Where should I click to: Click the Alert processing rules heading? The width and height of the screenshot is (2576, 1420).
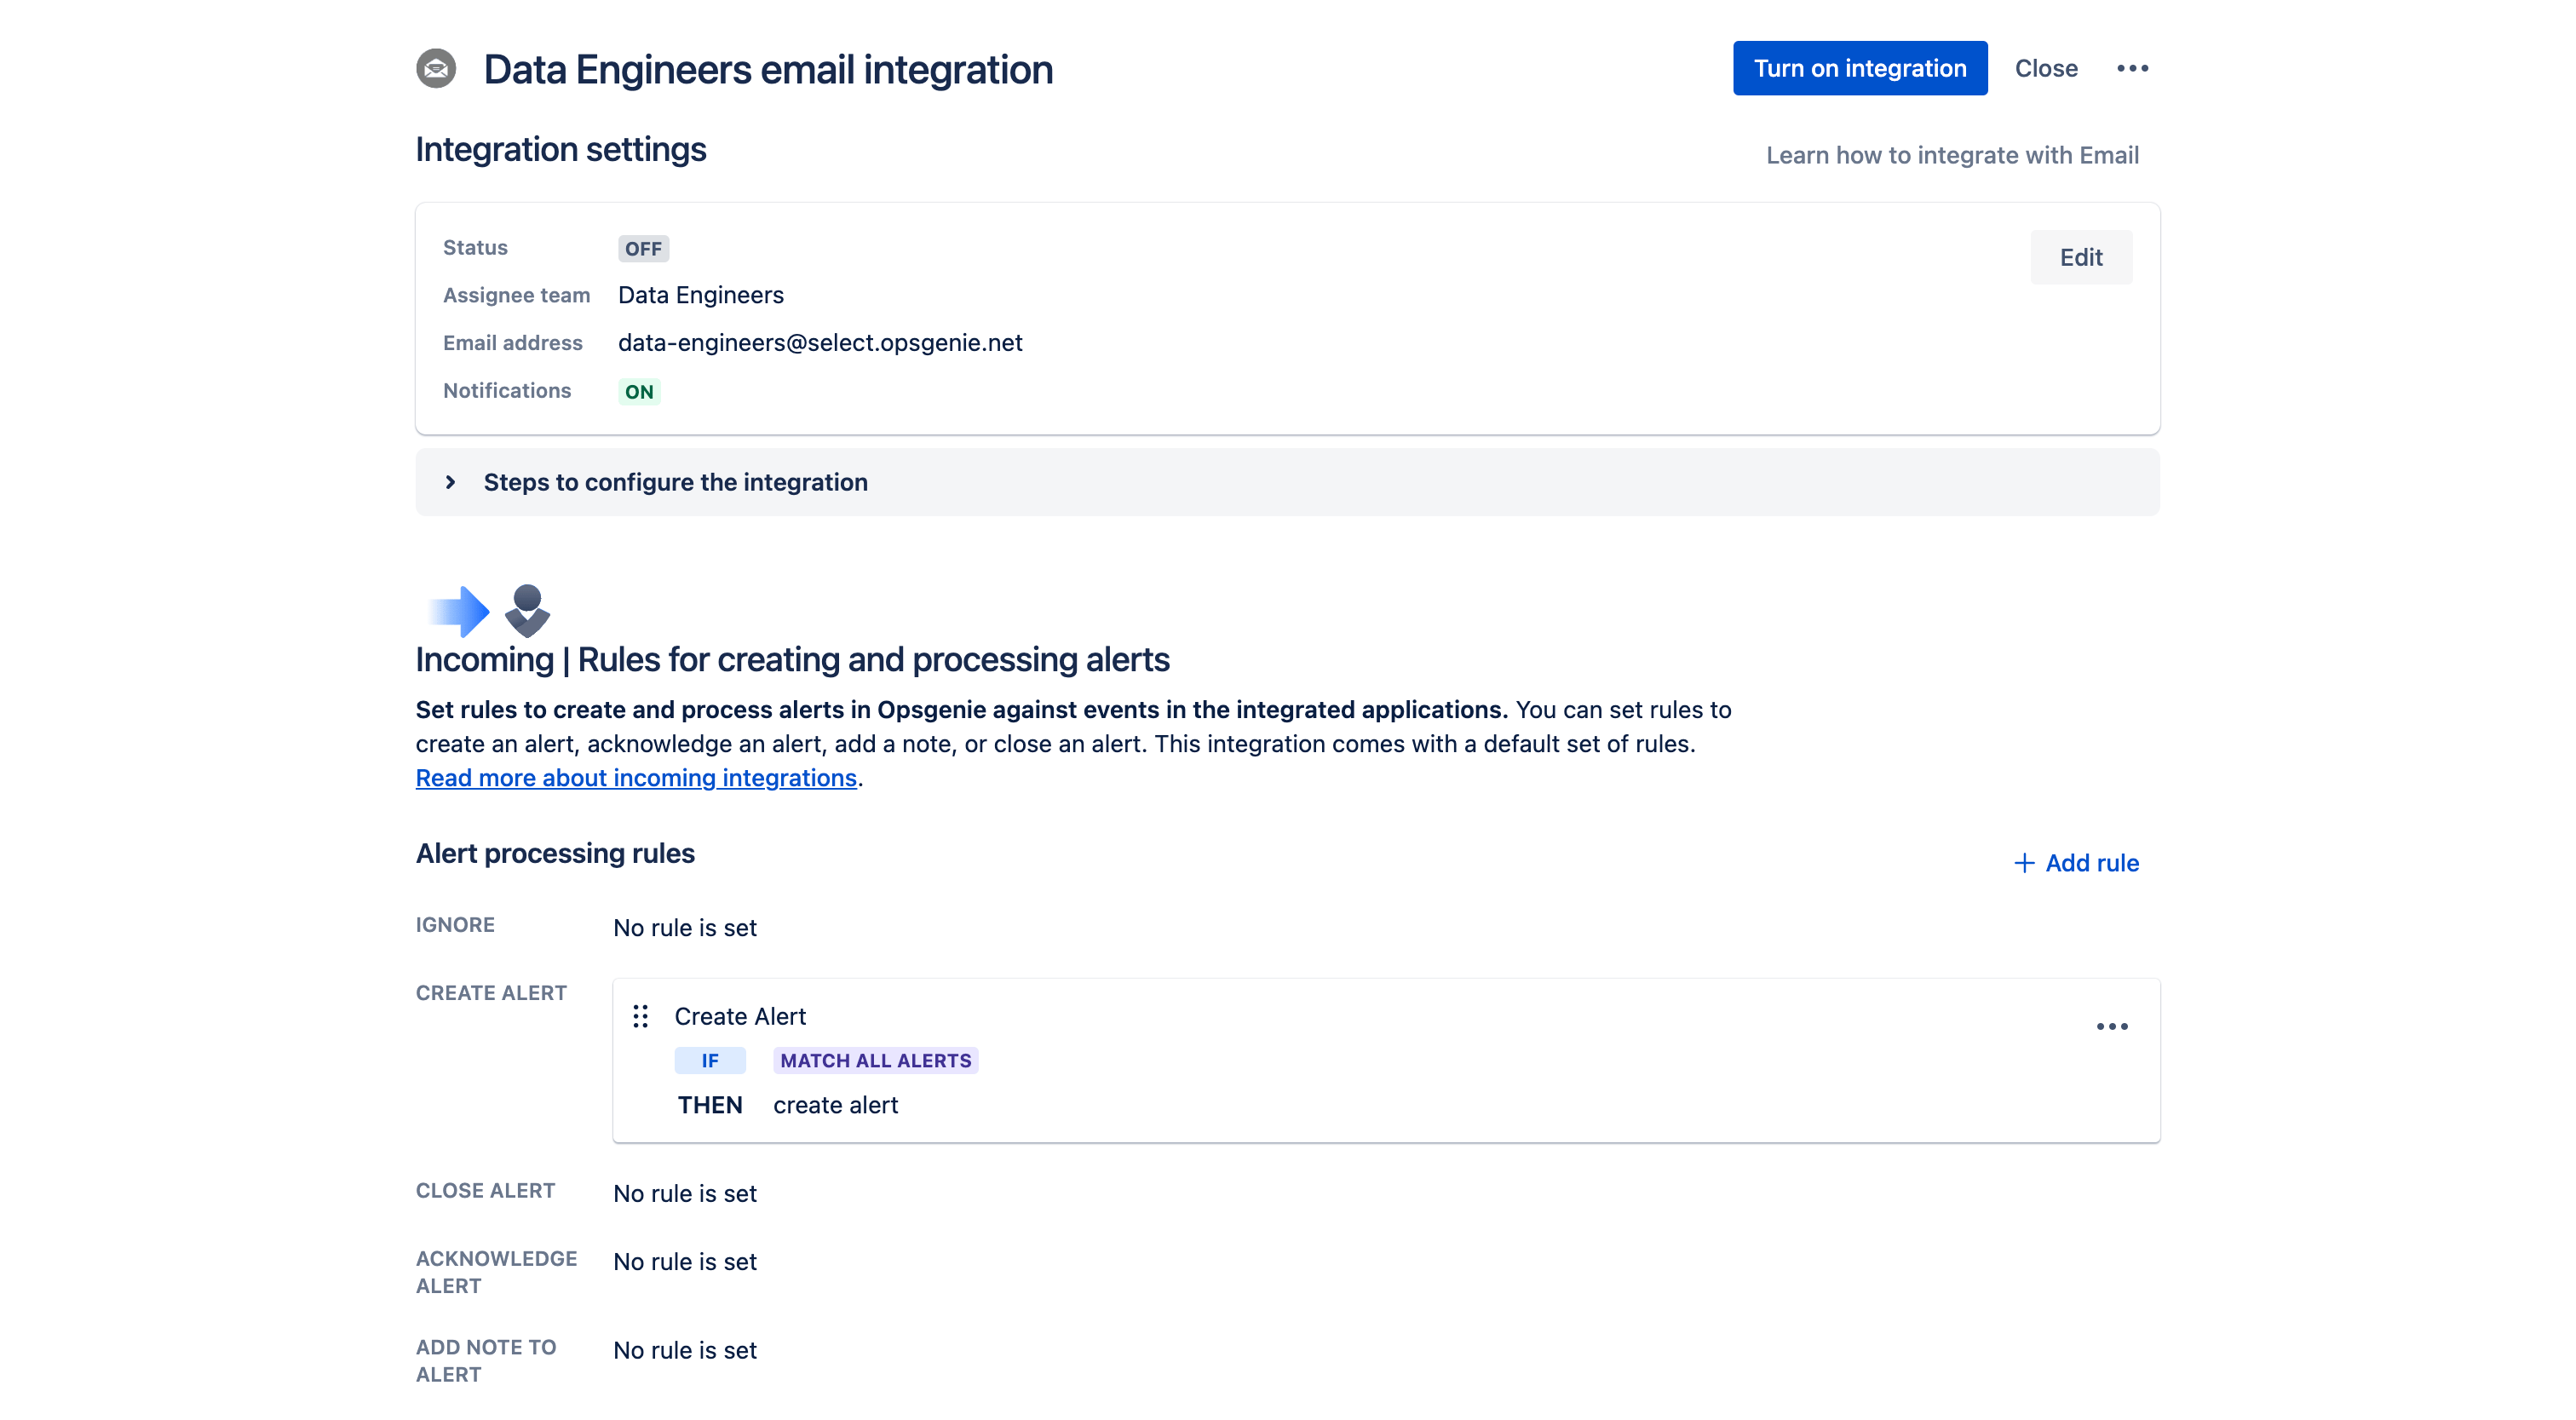pyautogui.click(x=555, y=853)
